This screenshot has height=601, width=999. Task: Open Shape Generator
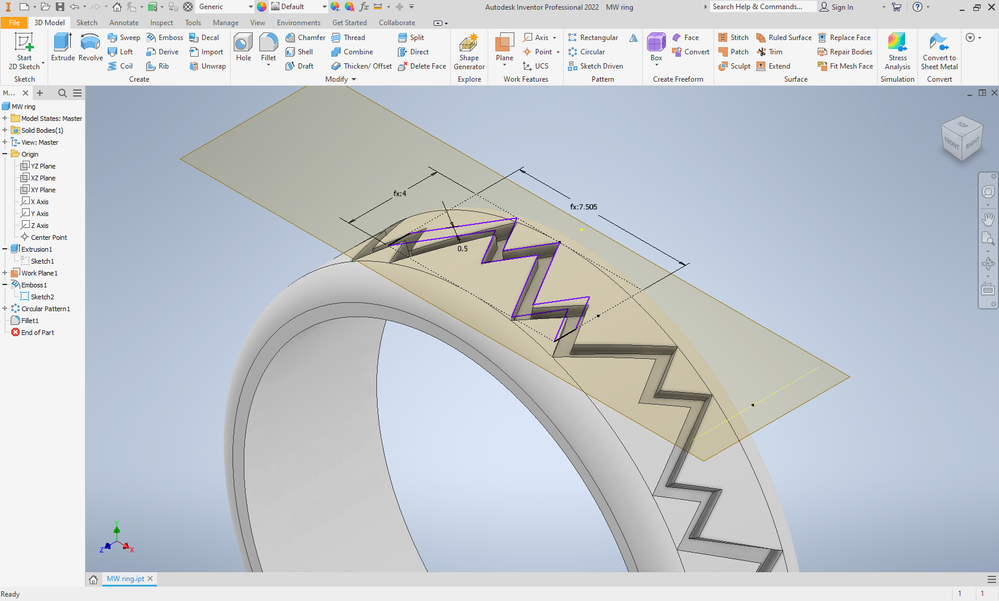click(469, 51)
